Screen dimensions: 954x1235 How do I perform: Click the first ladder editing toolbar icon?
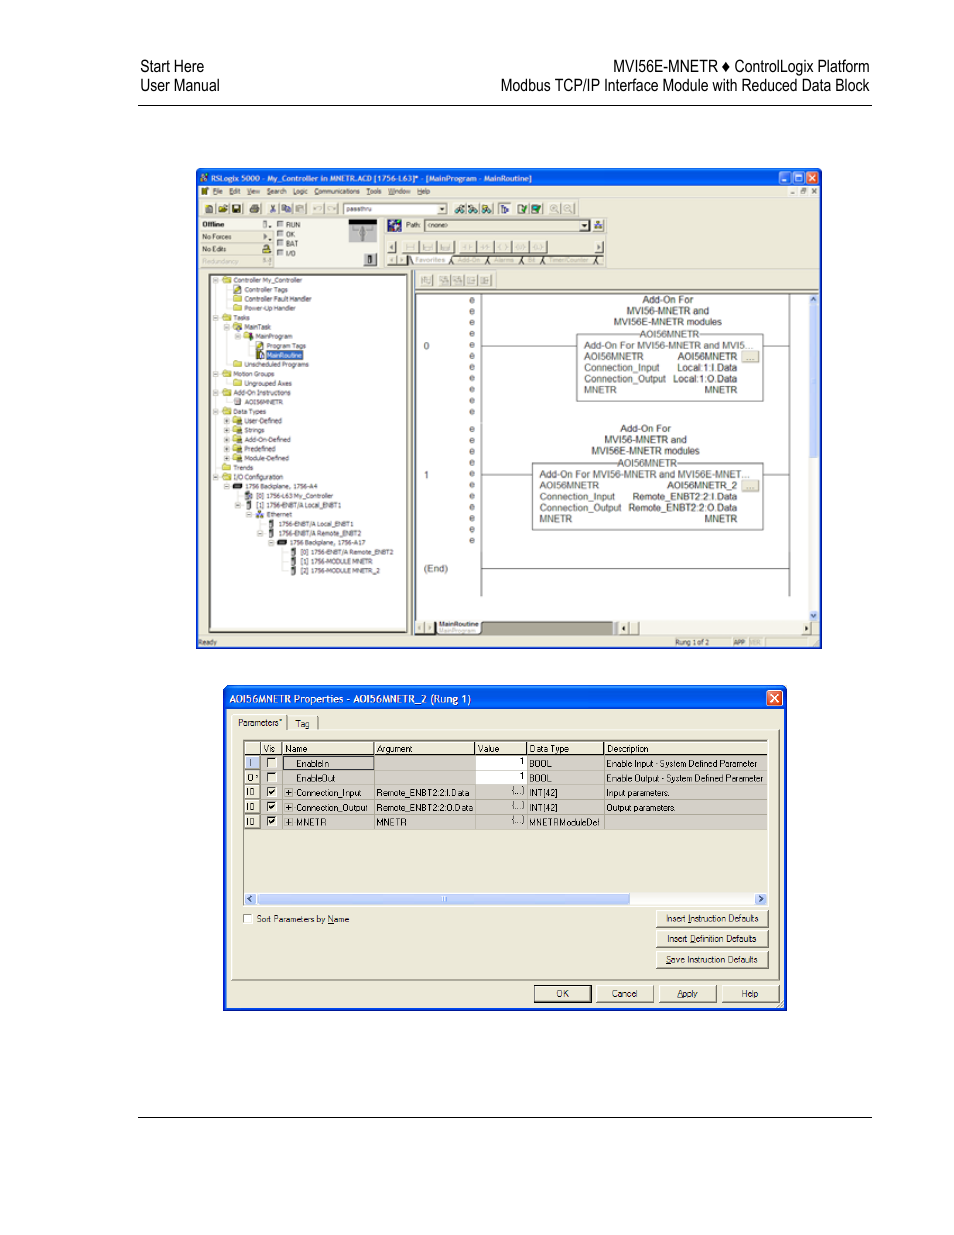tap(427, 280)
